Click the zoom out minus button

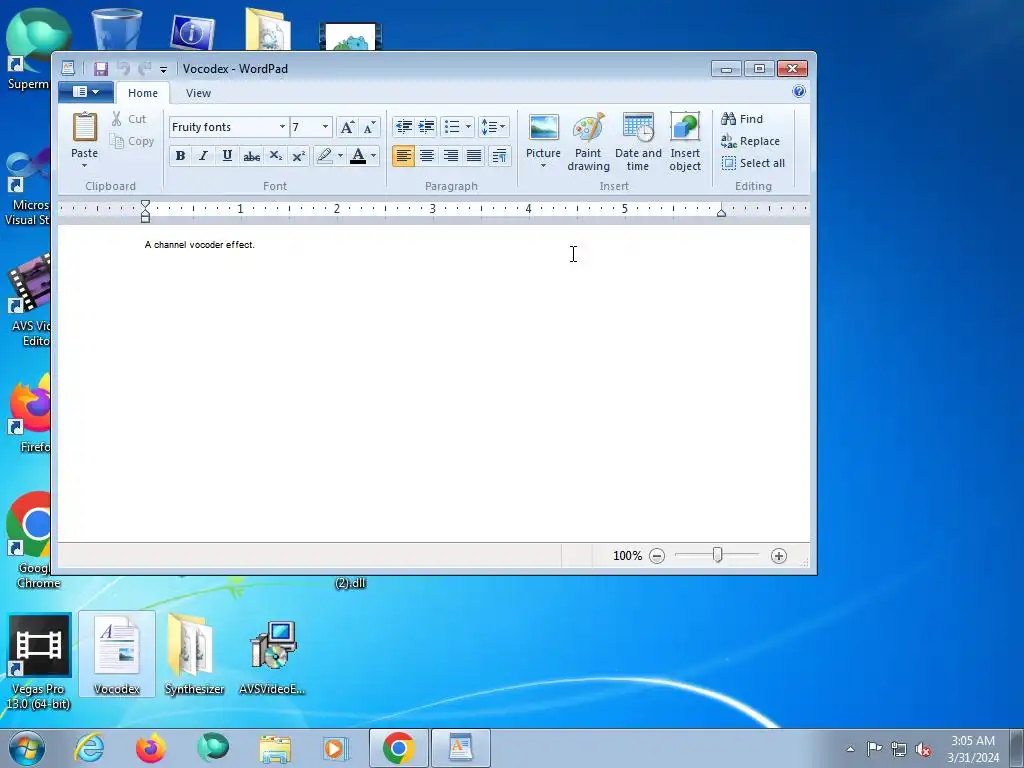[657, 556]
